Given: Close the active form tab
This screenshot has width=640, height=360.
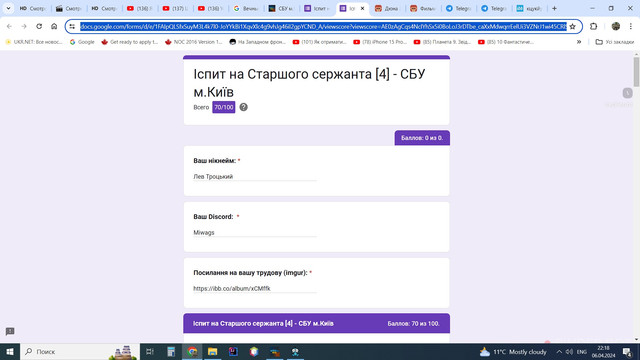Looking at the screenshot, I should [x=362, y=8].
